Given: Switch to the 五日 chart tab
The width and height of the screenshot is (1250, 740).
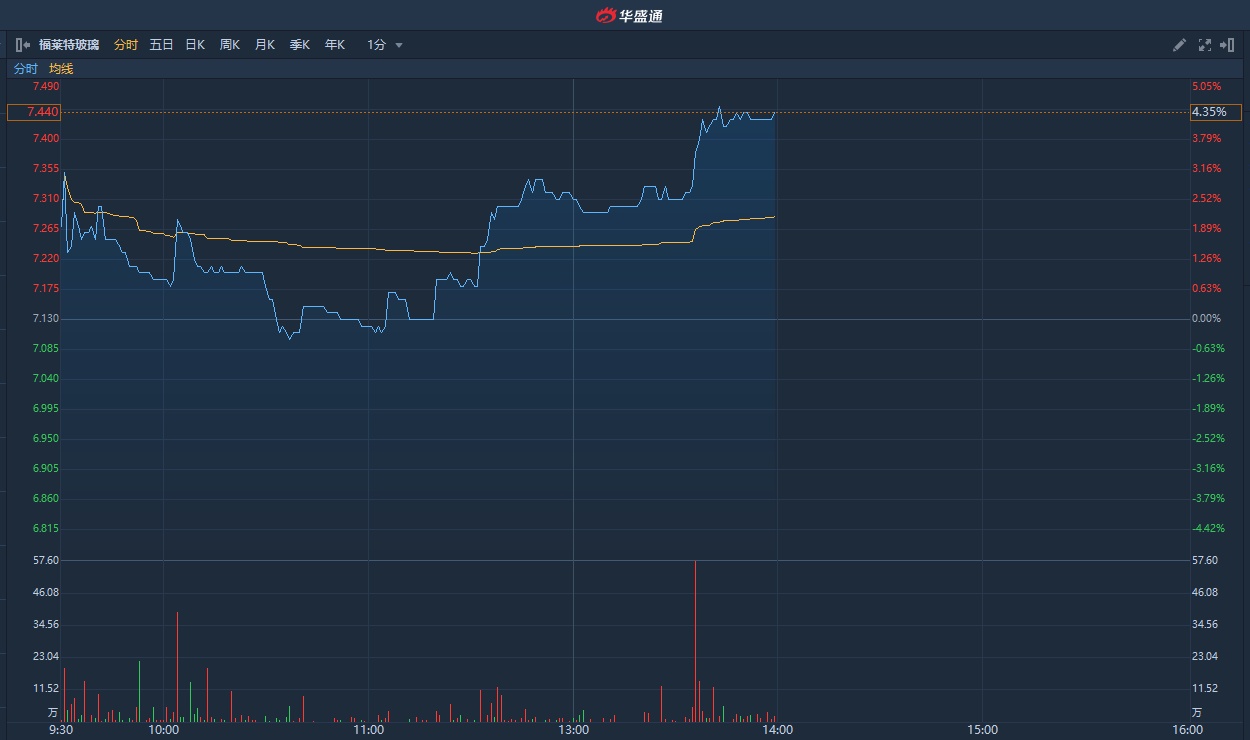Looking at the screenshot, I should (161, 45).
